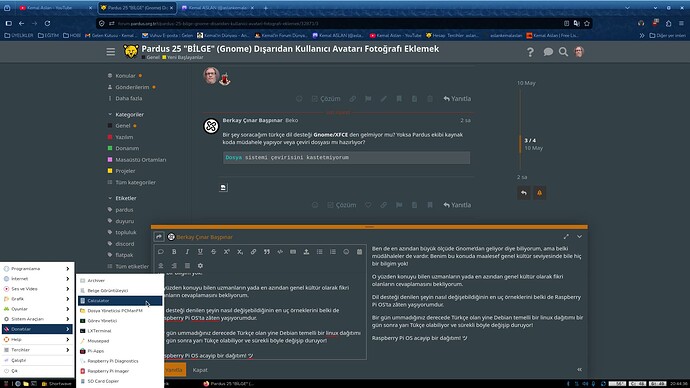Image resolution: width=690 pixels, height=388 pixels.
Task: Open the user avatar menu in the forum header
Action: coord(579,52)
